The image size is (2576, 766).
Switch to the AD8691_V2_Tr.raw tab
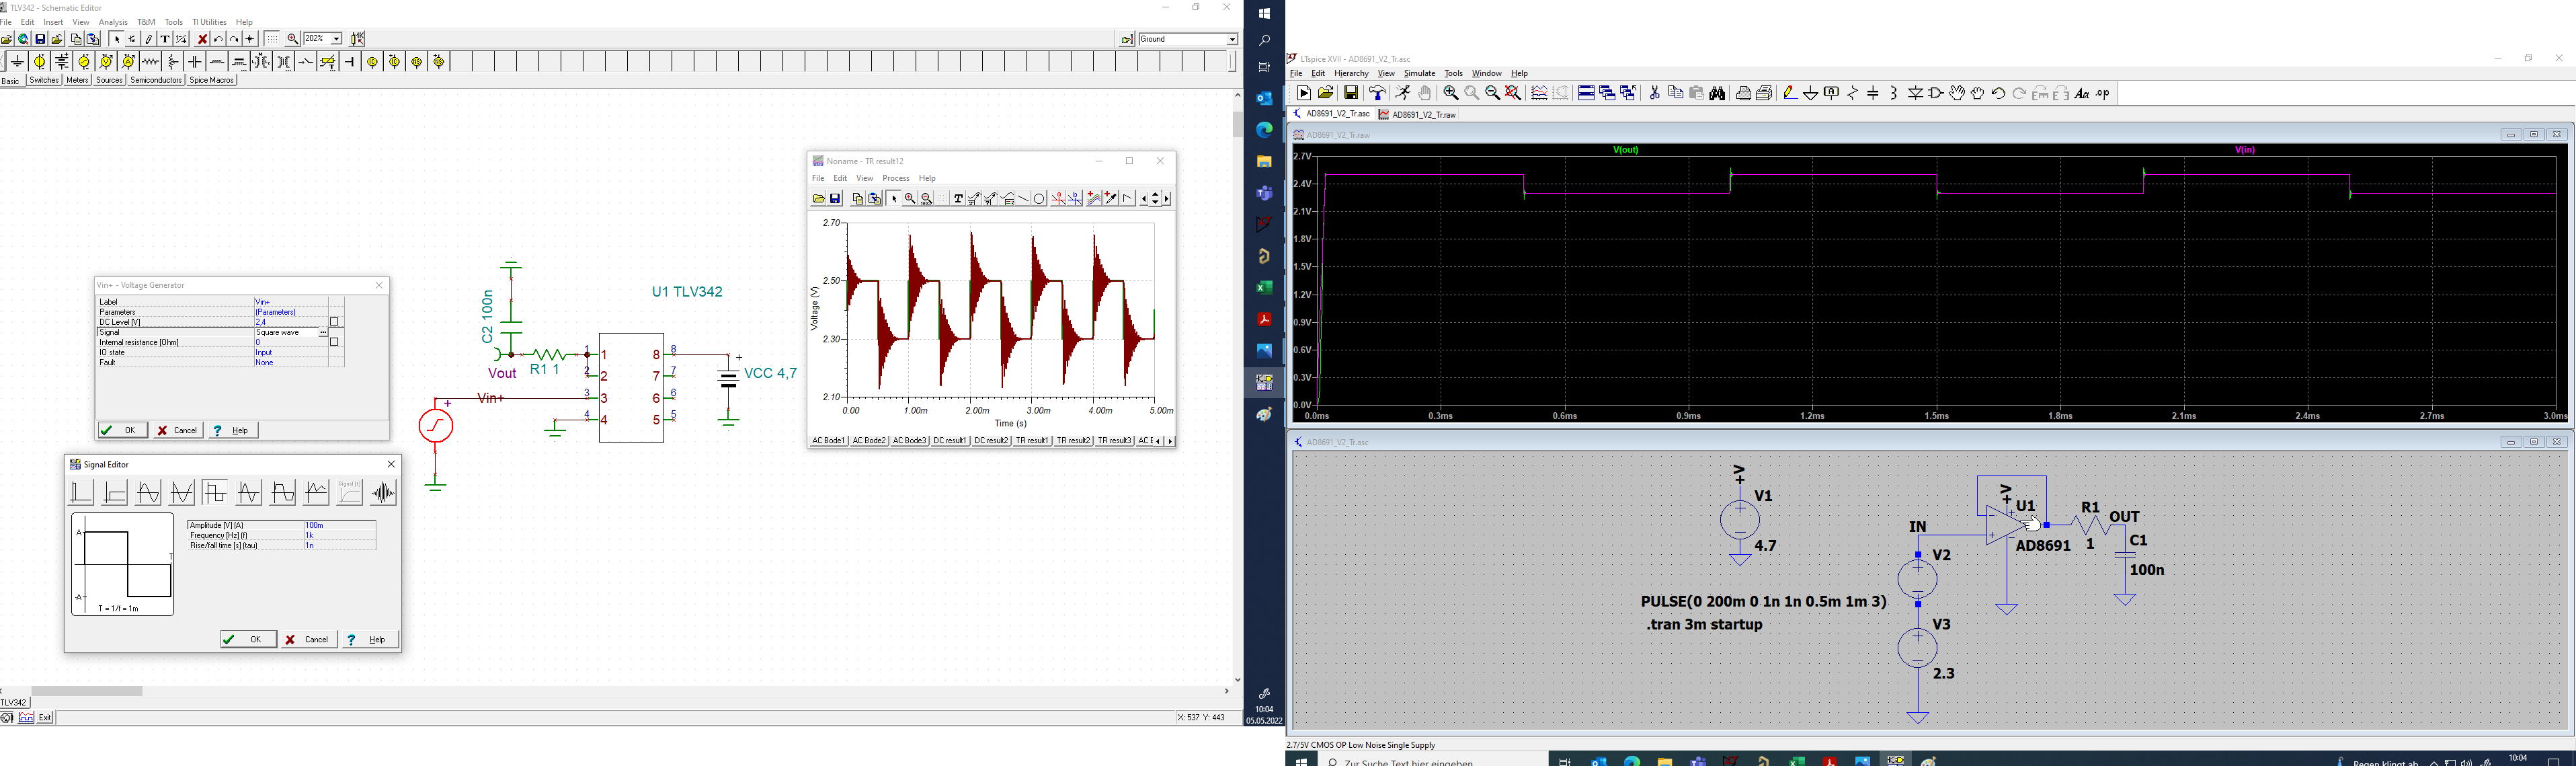click(1418, 115)
